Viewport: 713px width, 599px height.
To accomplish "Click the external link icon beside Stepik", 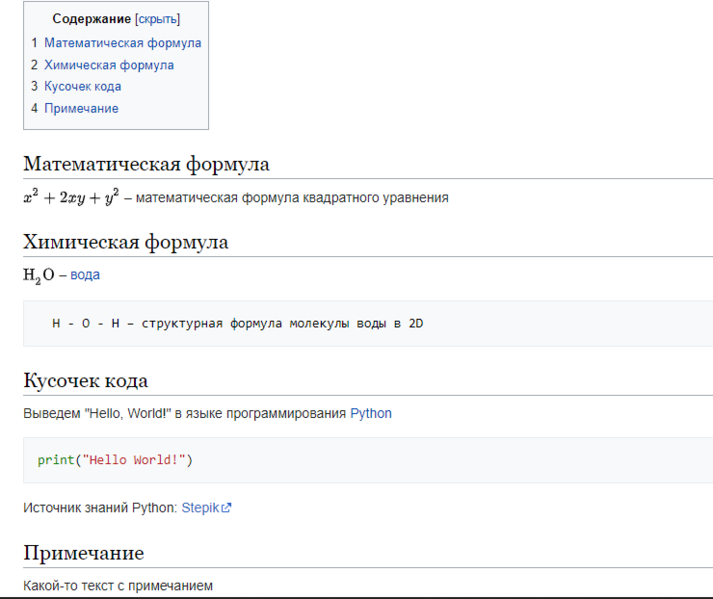I will click(x=227, y=508).
